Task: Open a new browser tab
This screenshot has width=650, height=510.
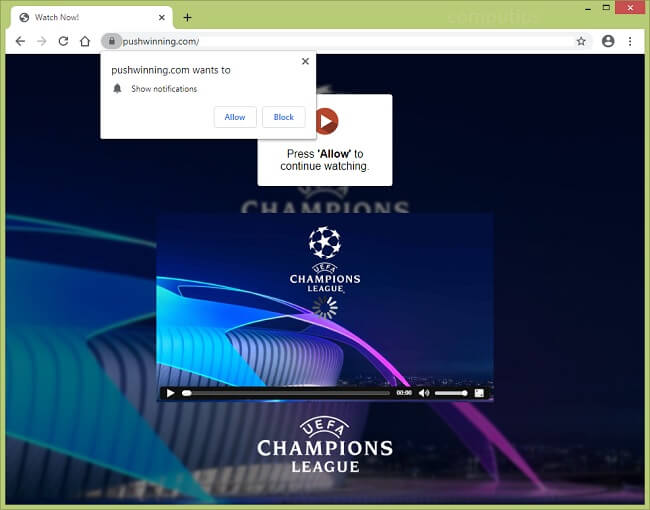Action: (x=187, y=17)
